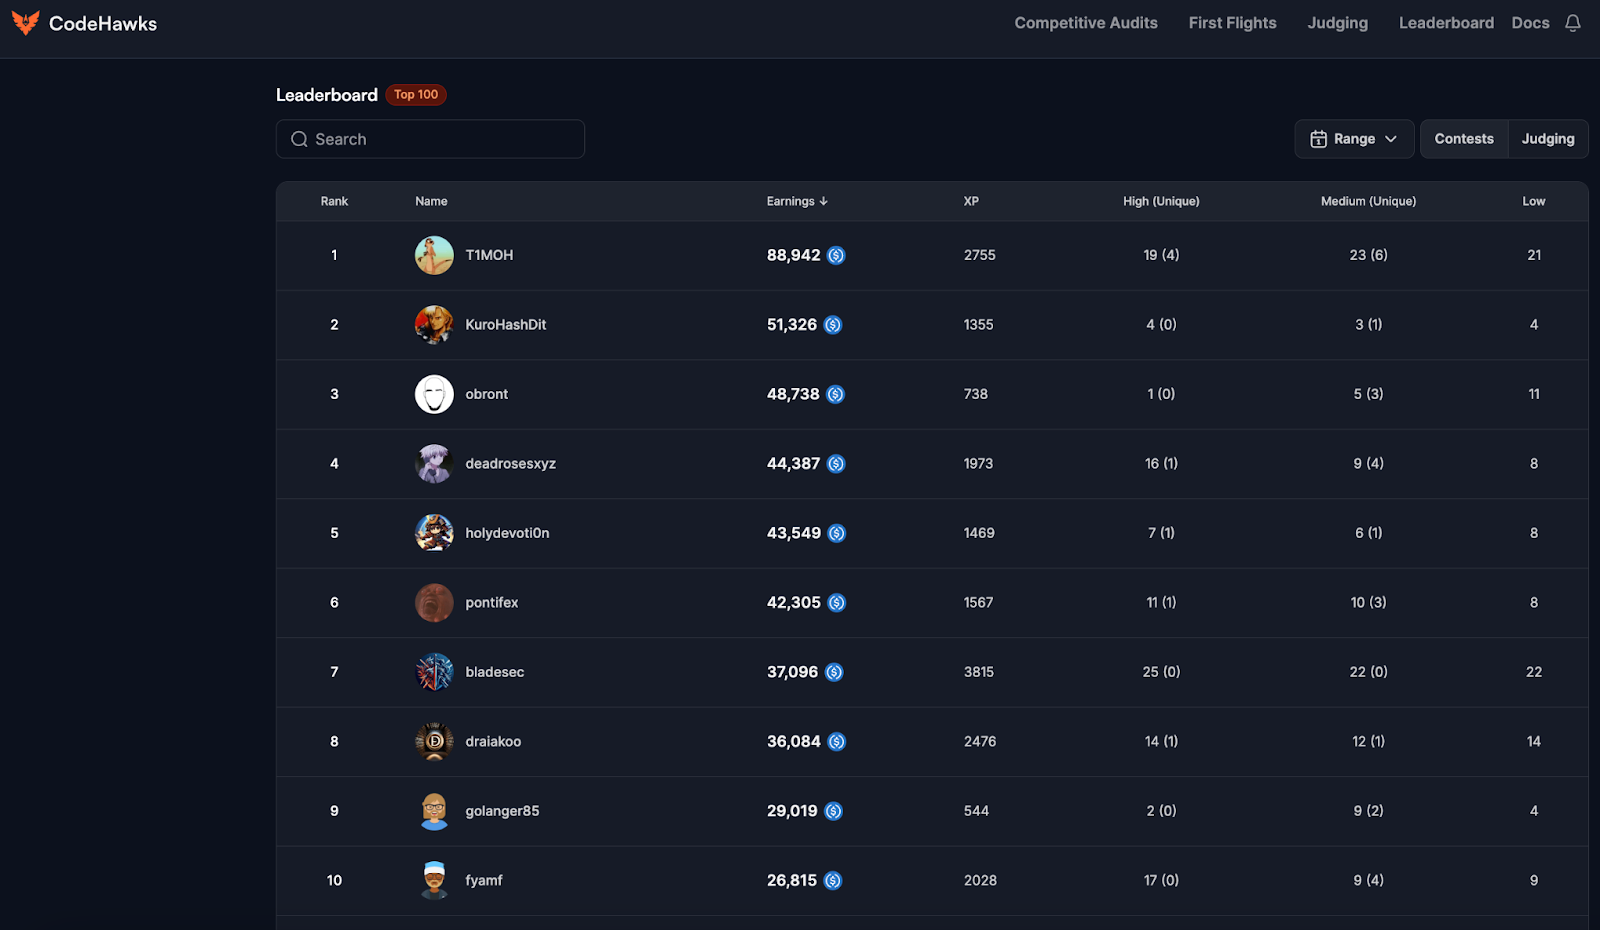Click obront's white mask avatar
The image size is (1600, 930).
434,394
